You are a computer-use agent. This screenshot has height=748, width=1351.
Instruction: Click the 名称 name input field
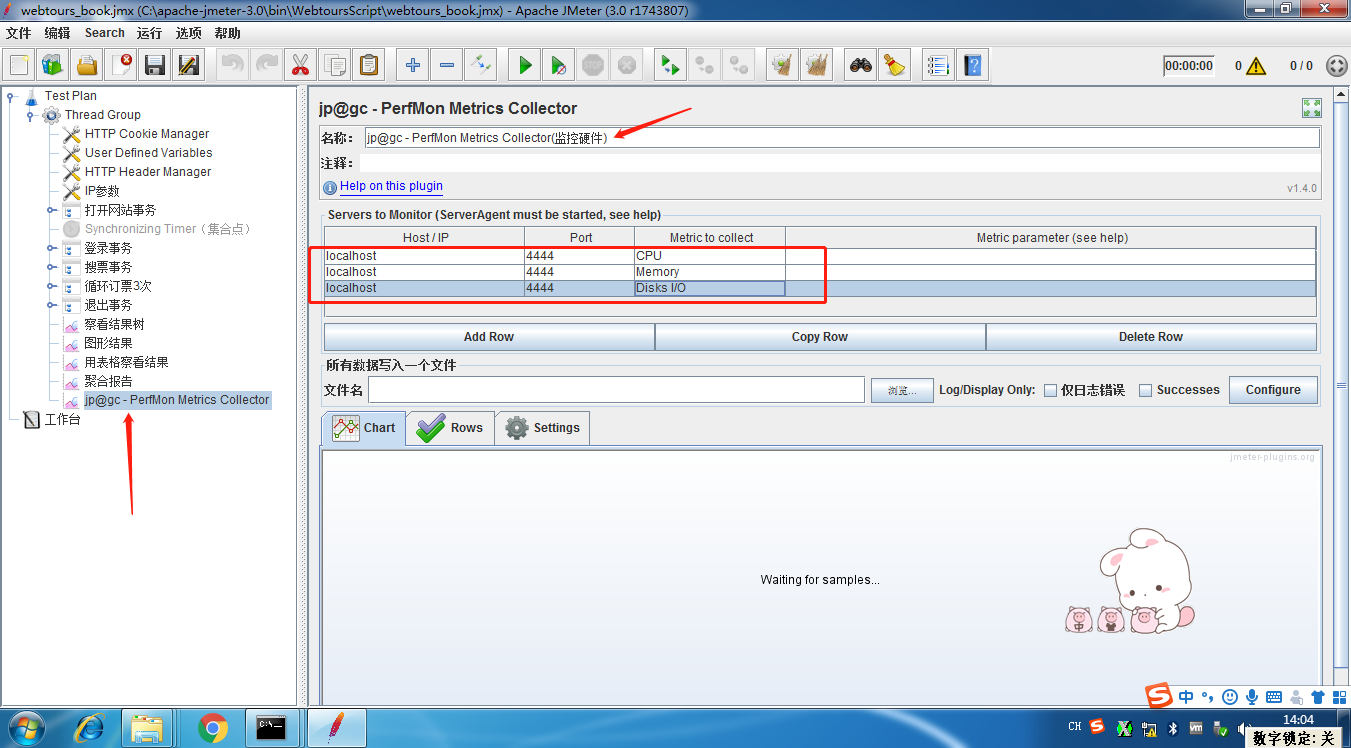[841, 138]
